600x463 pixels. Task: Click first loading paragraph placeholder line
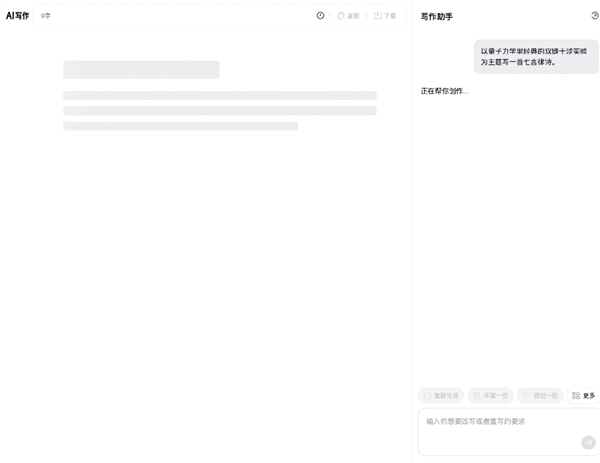pos(219,96)
